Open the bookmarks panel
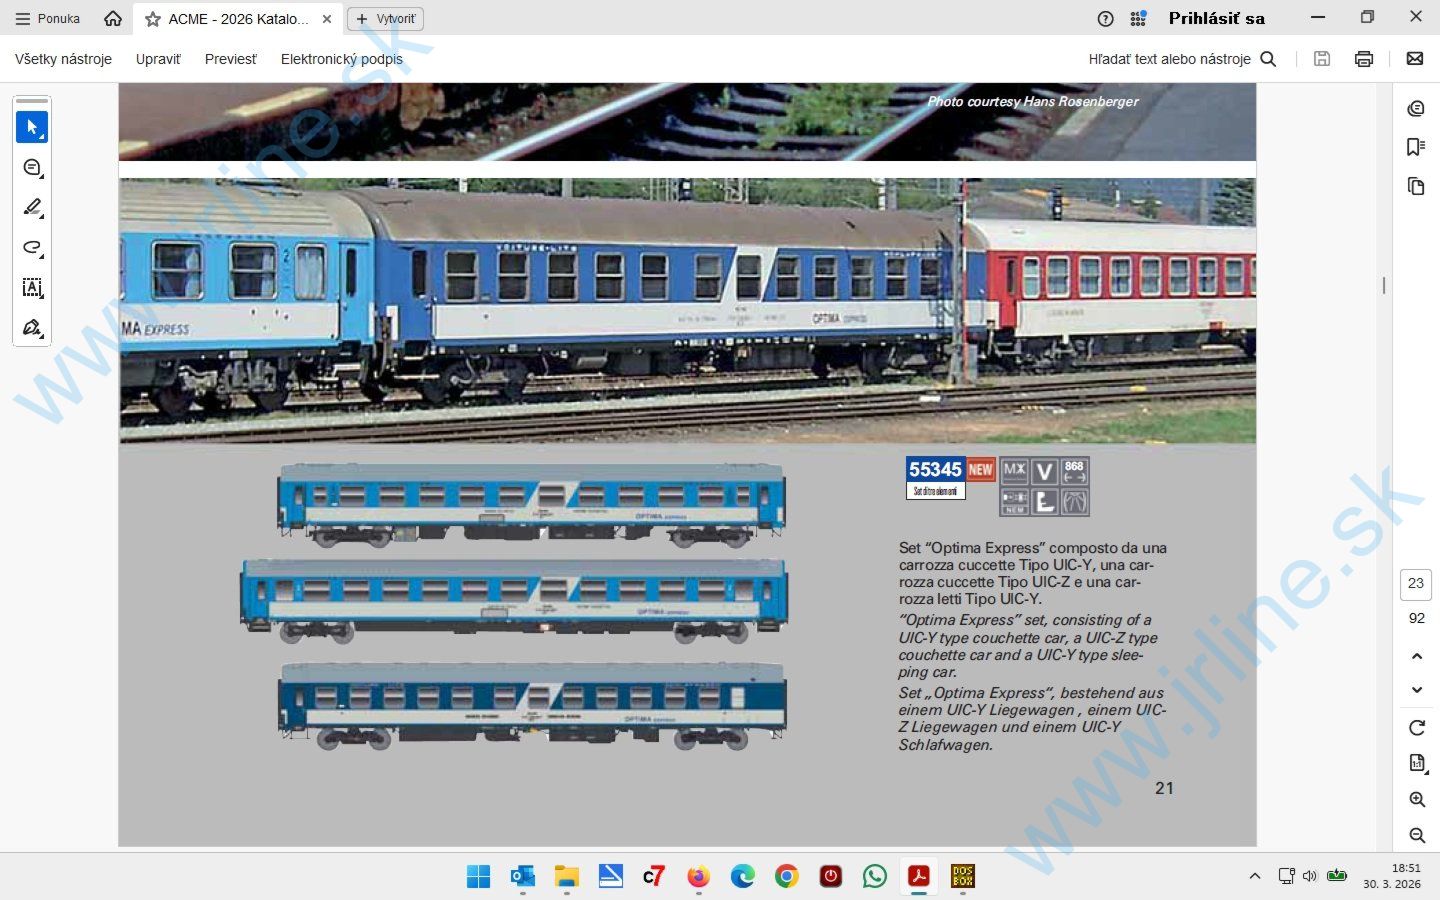1440x900 pixels. pyautogui.click(x=1415, y=147)
